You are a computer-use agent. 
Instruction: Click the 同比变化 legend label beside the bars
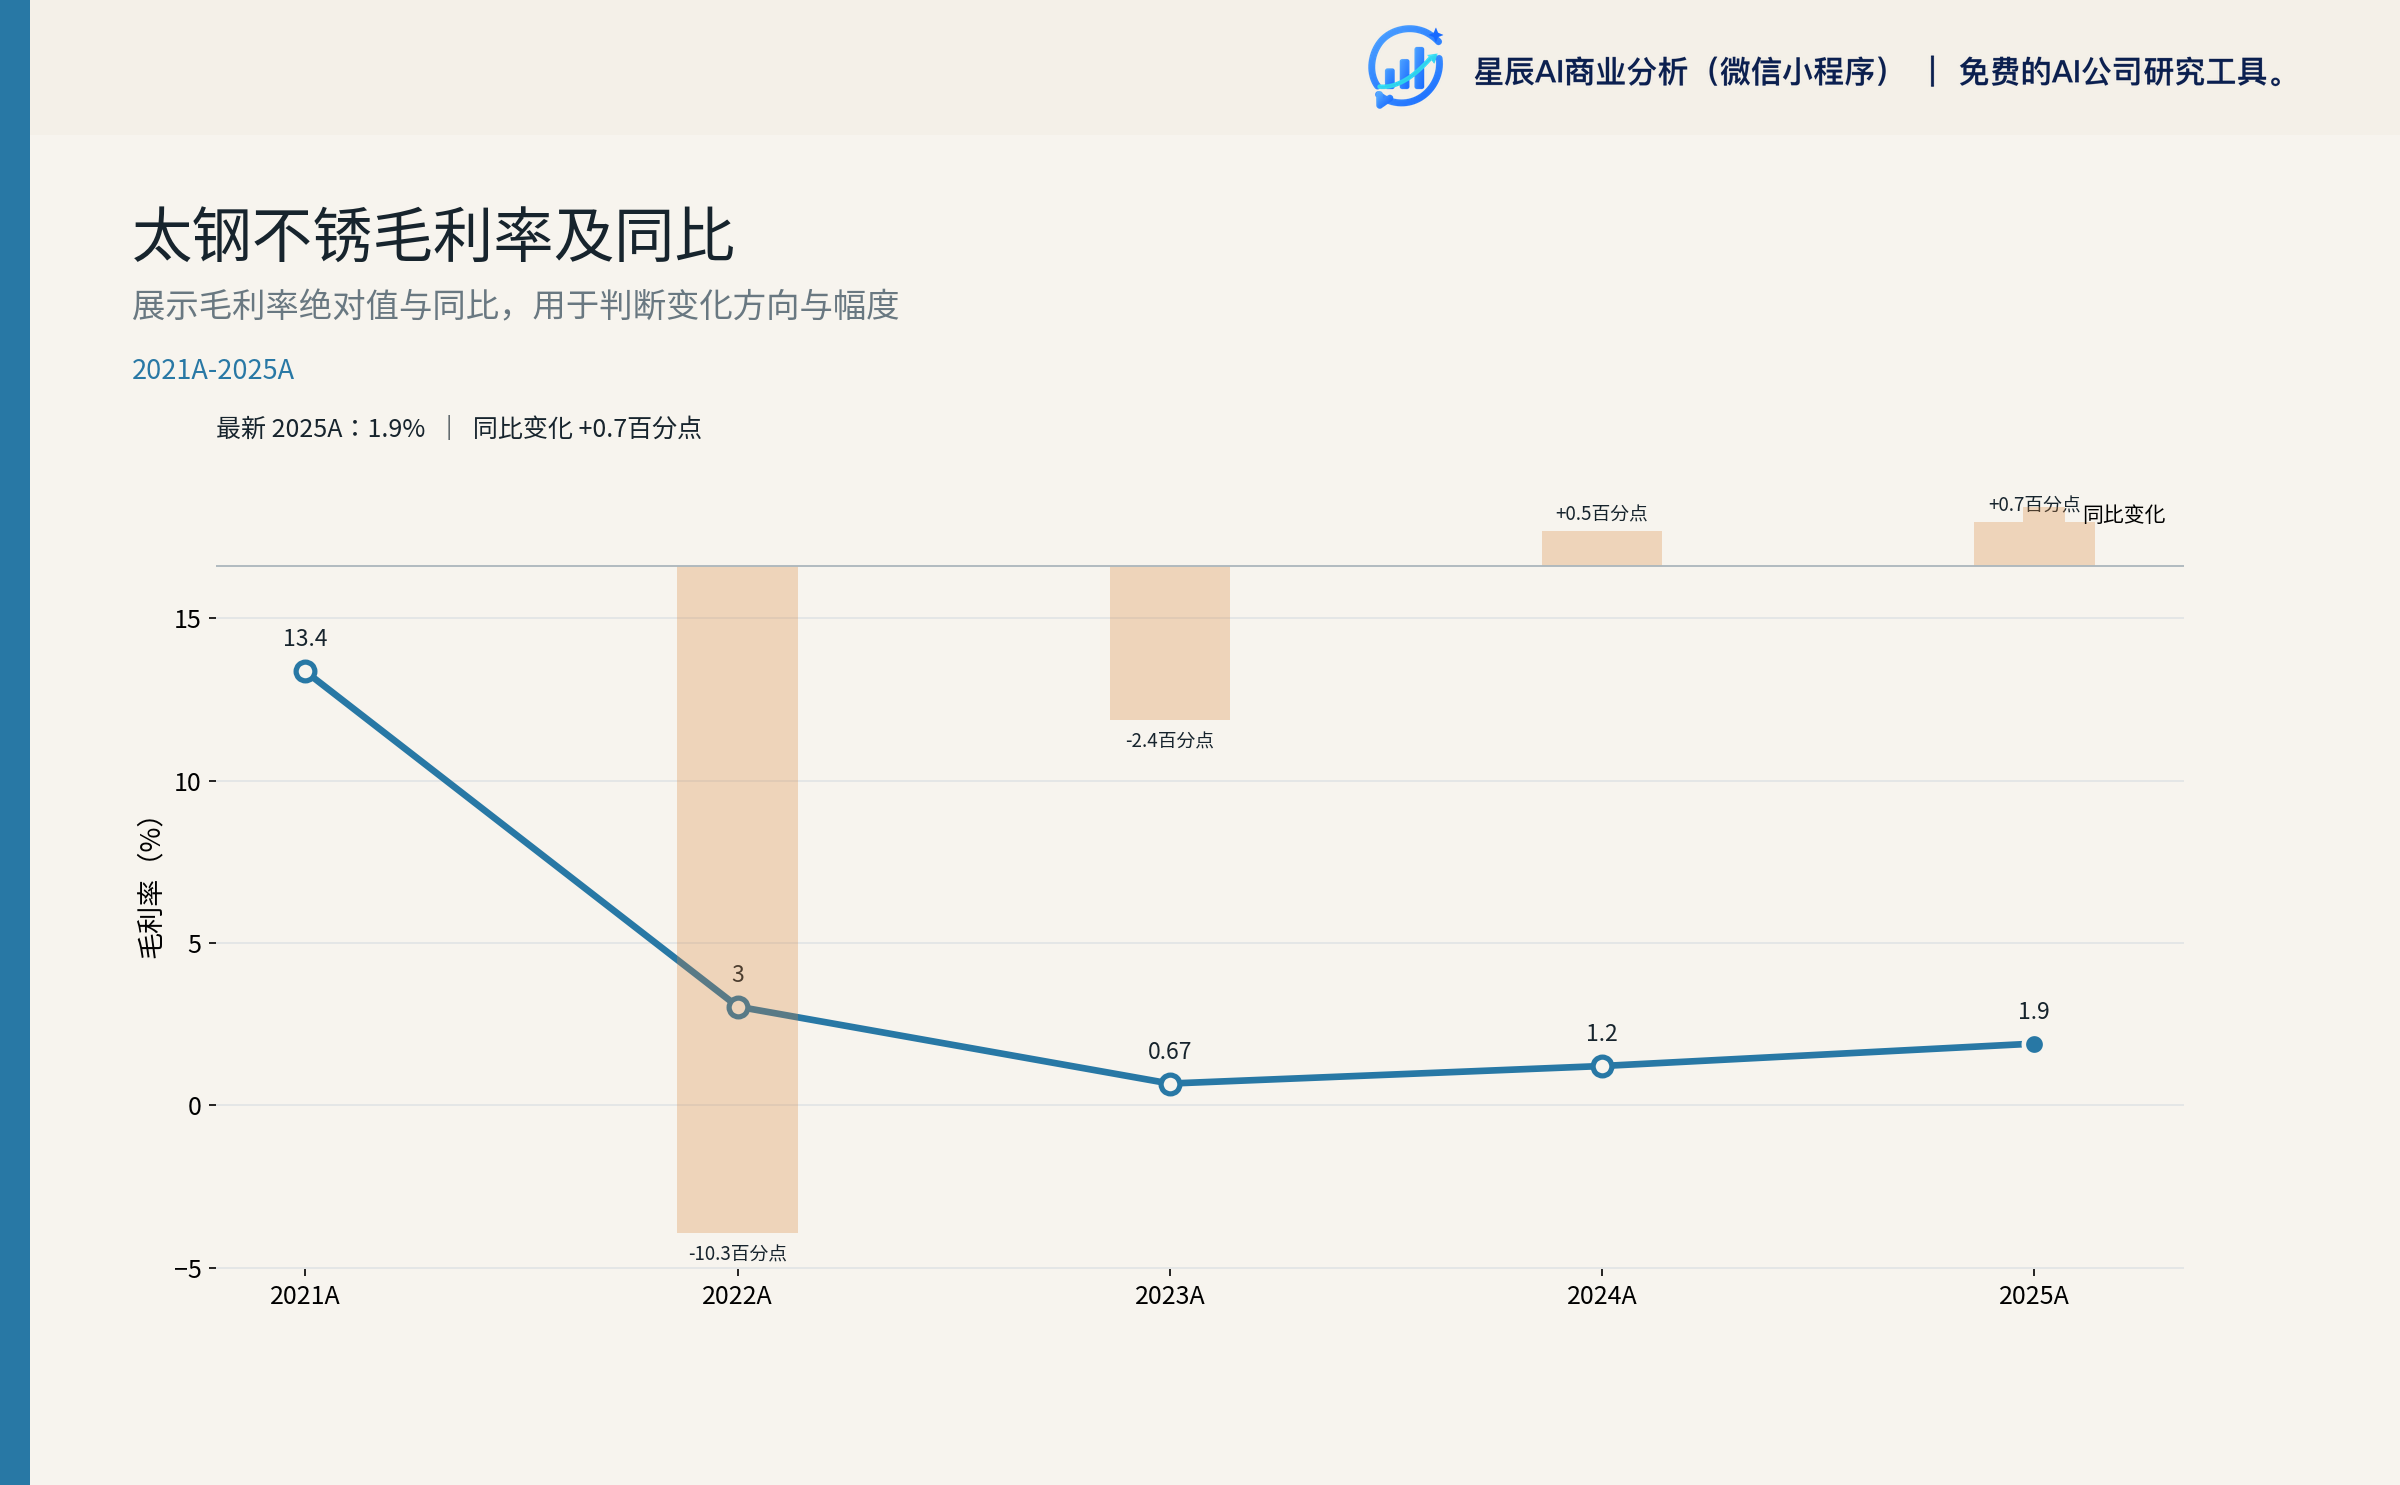pos(2124,515)
